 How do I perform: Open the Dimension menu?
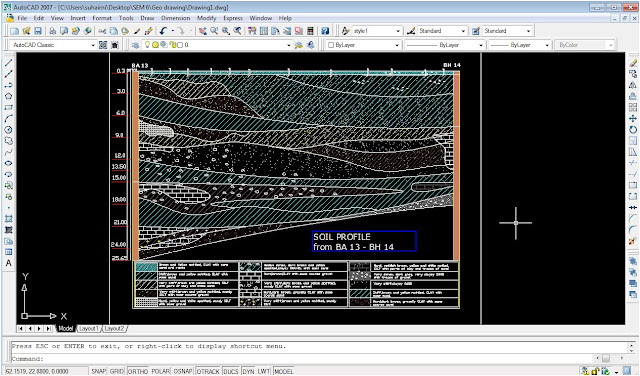(x=176, y=18)
